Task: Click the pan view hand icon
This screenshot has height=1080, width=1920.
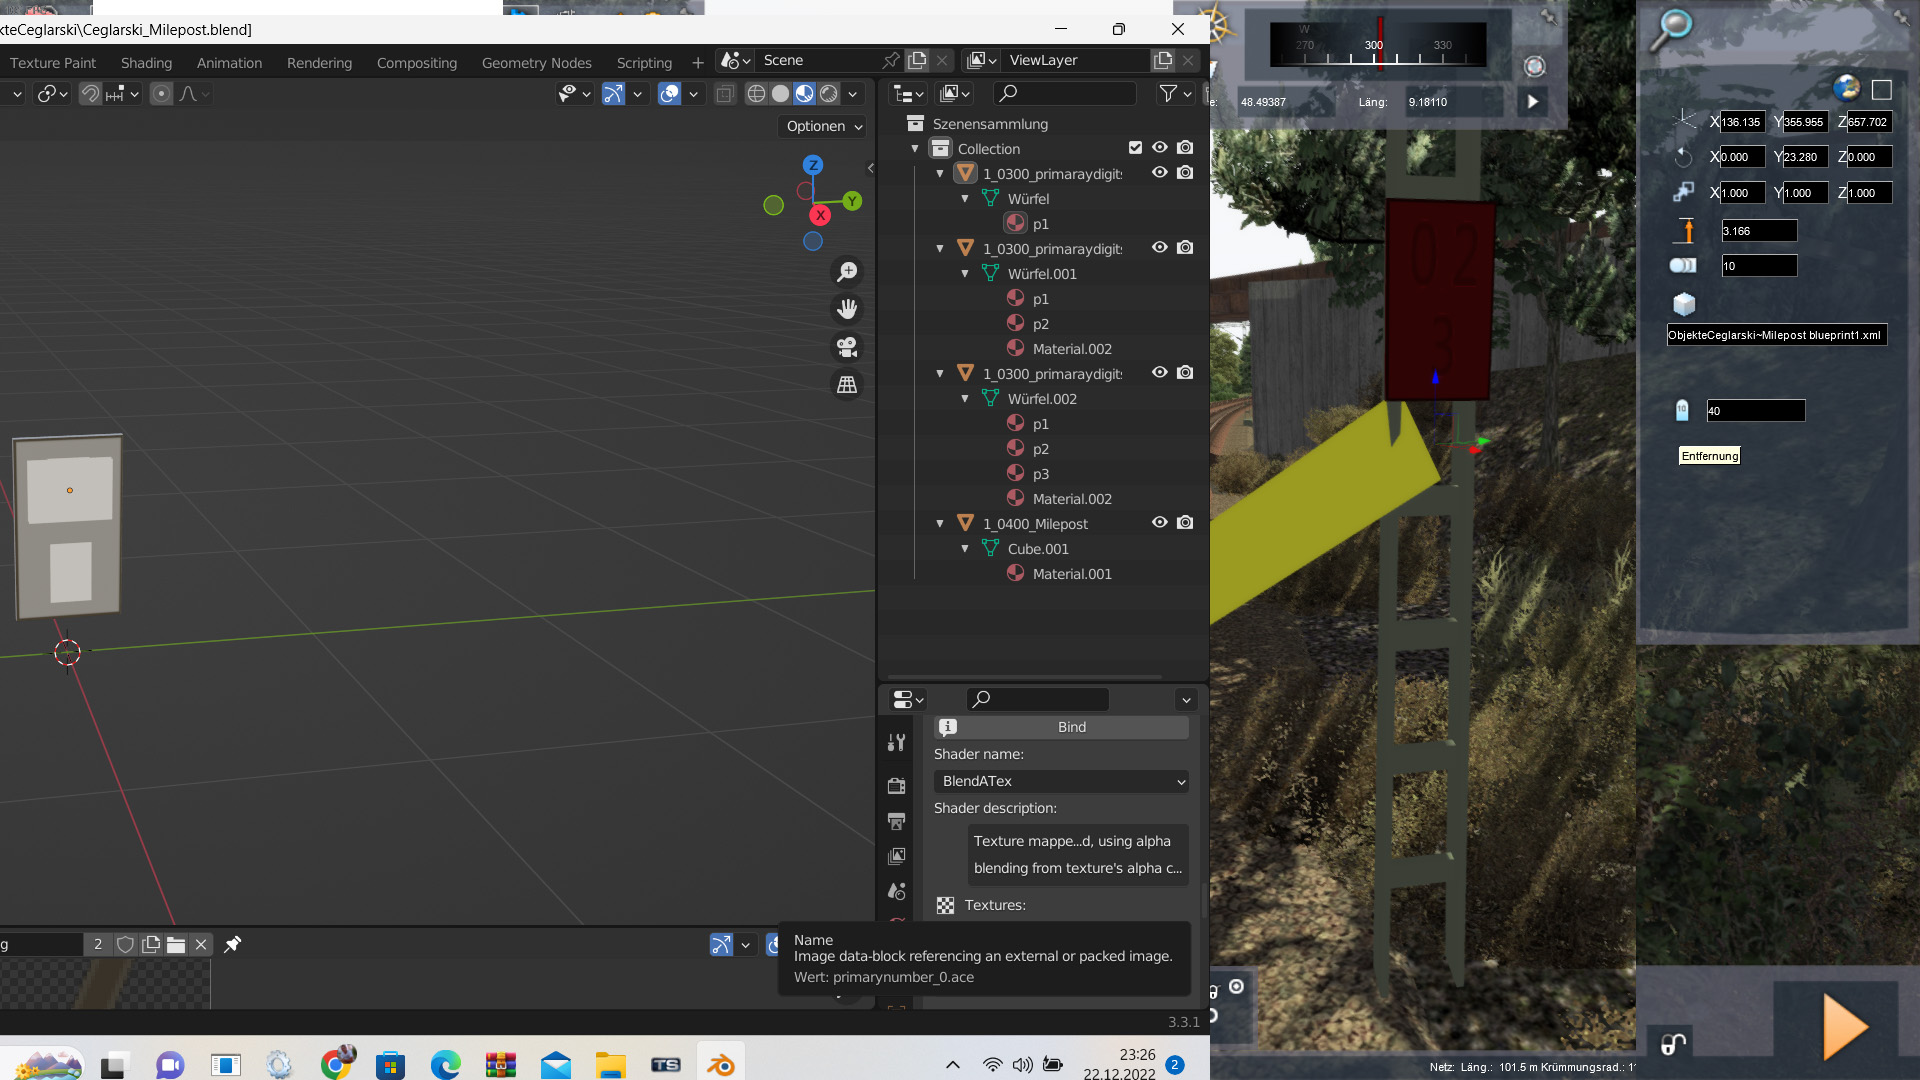Action: pyautogui.click(x=847, y=309)
